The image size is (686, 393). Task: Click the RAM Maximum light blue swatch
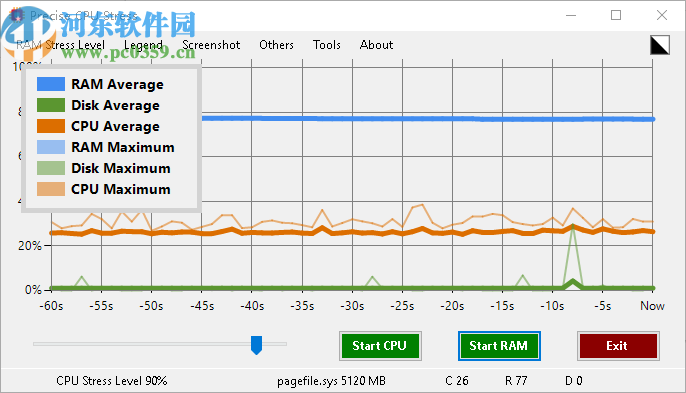[51, 147]
